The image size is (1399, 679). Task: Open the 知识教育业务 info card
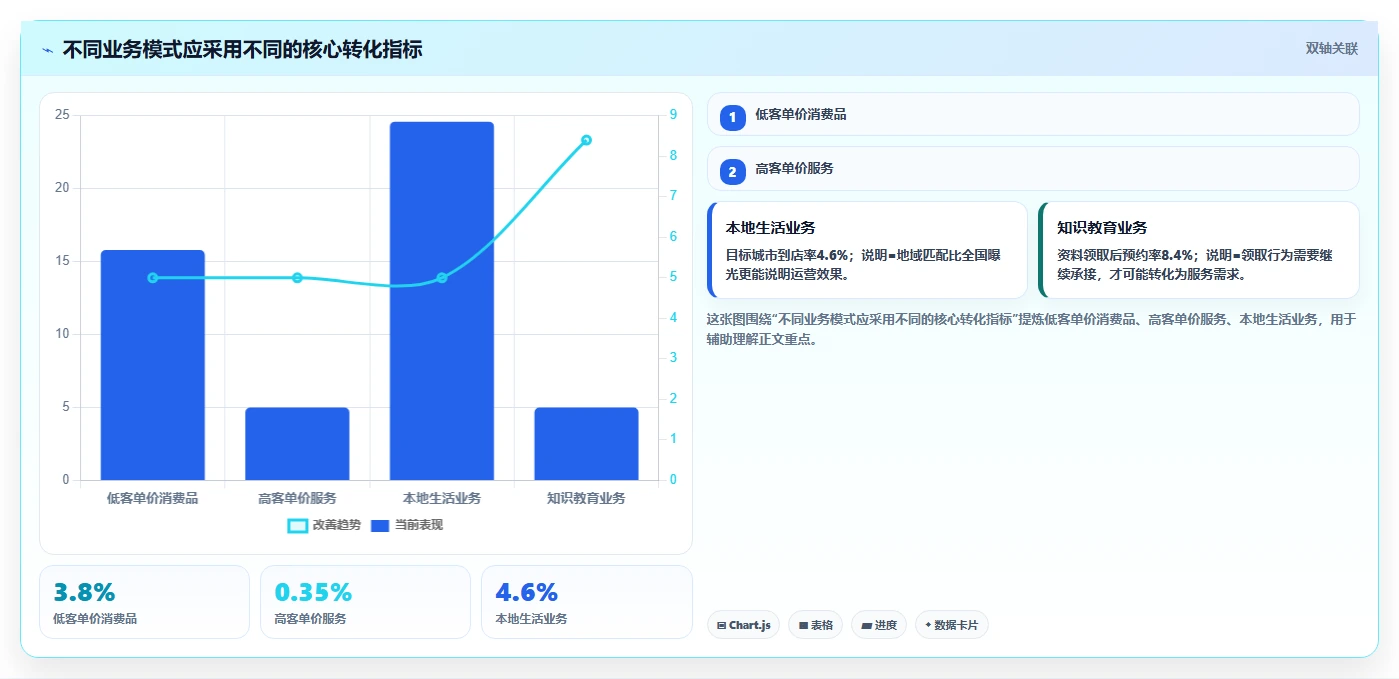1199,250
